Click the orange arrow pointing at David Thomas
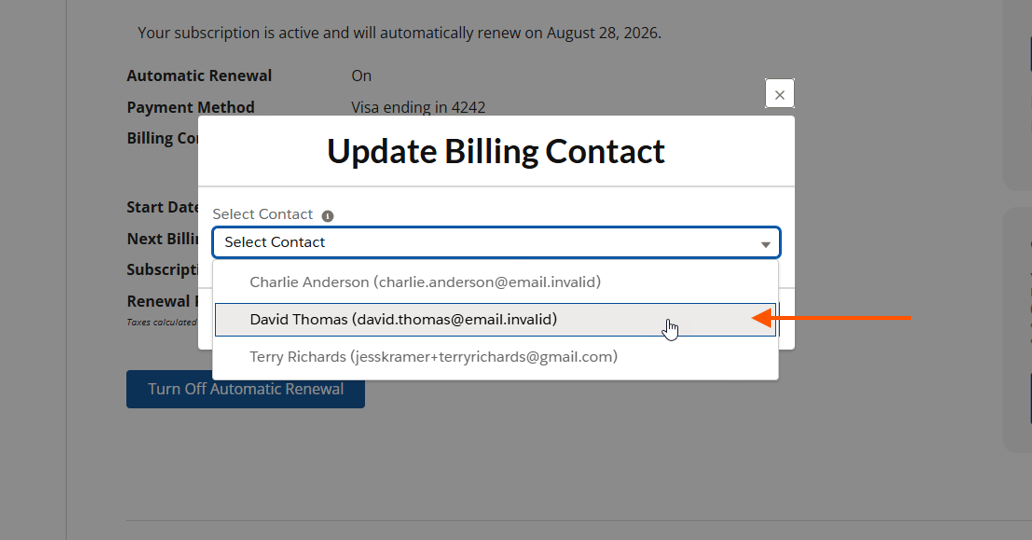This screenshot has width=1032, height=540. pyautogui.click(x=830, y=318)
